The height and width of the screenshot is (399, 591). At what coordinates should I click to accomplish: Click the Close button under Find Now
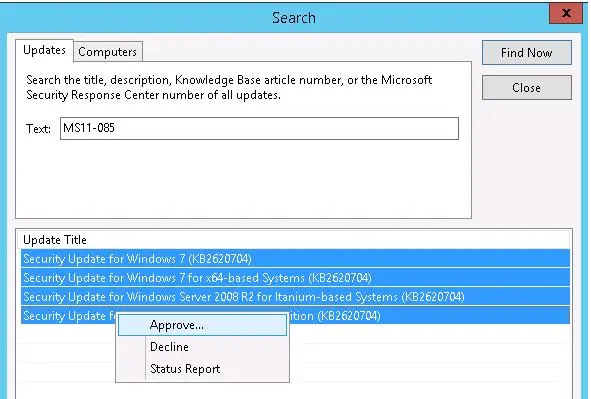pos(527,88)
